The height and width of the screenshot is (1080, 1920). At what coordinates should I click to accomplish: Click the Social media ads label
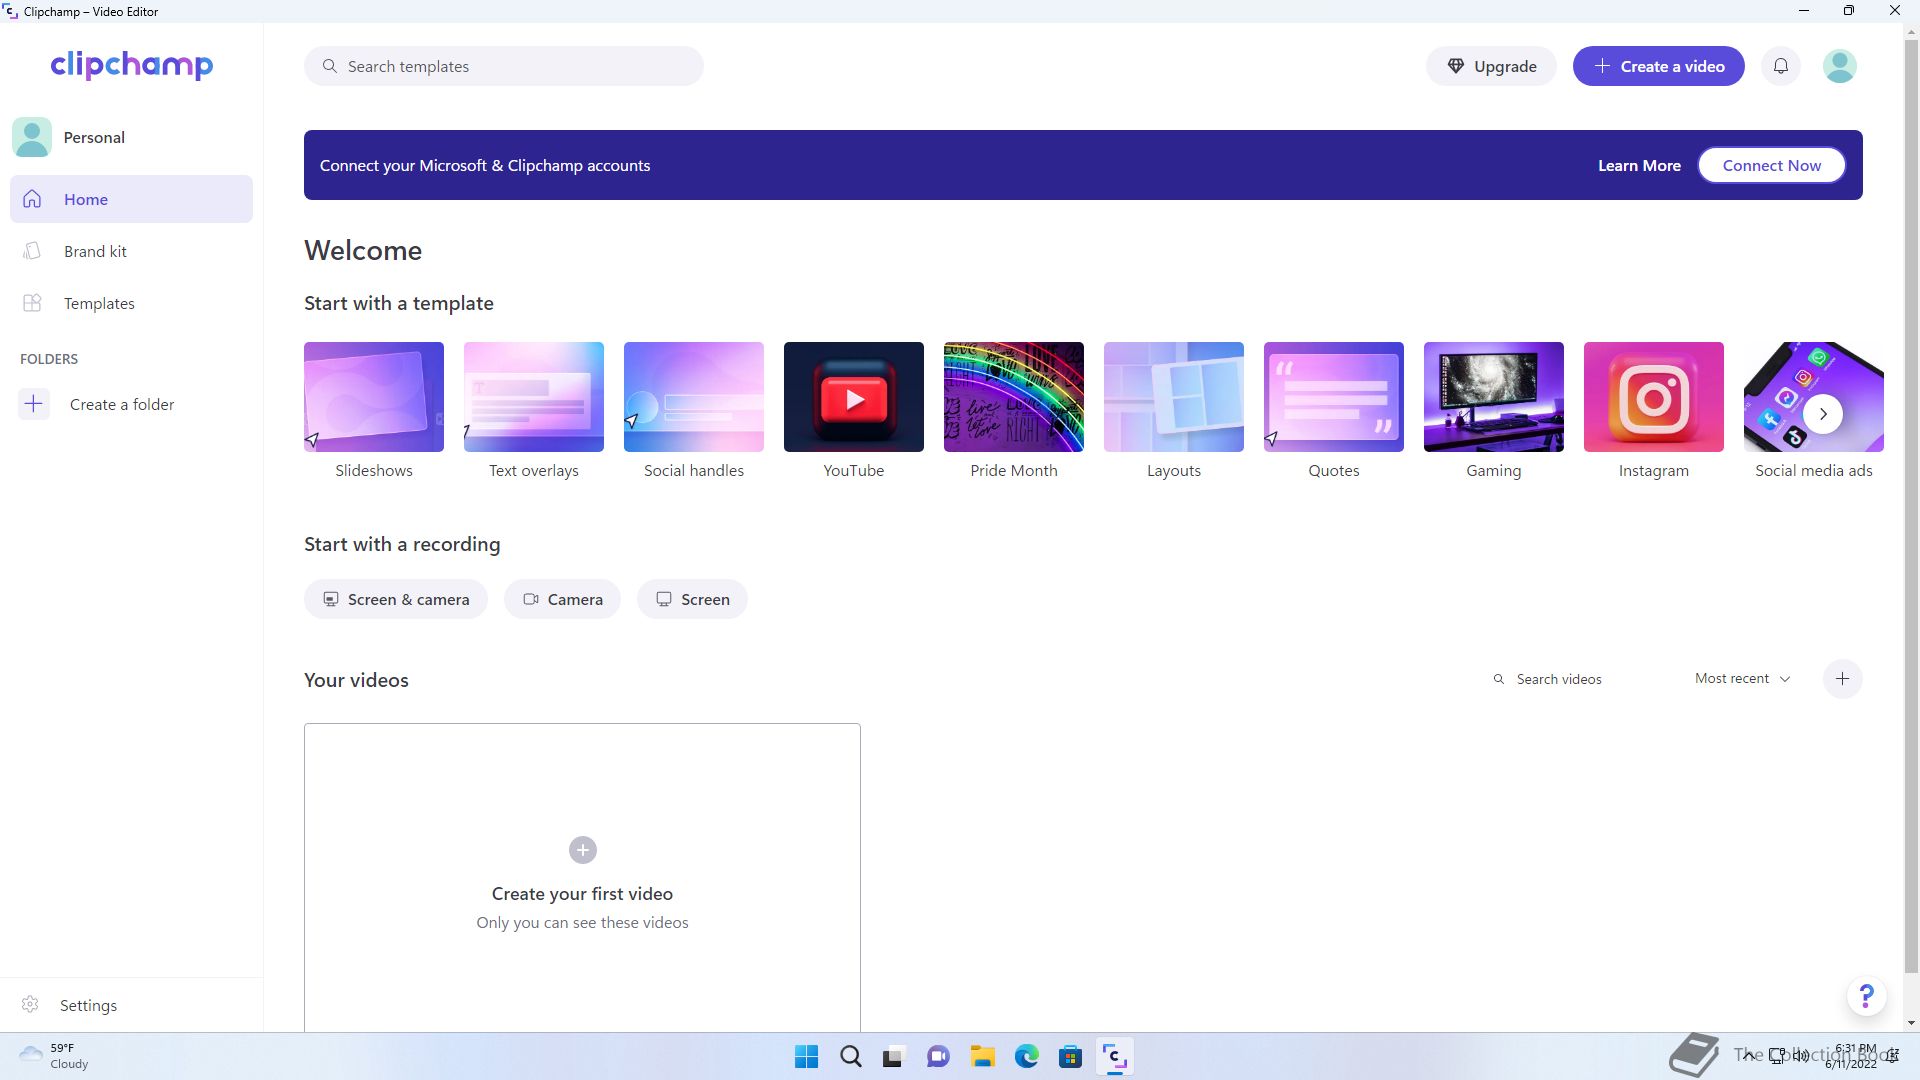(1813, 470)
